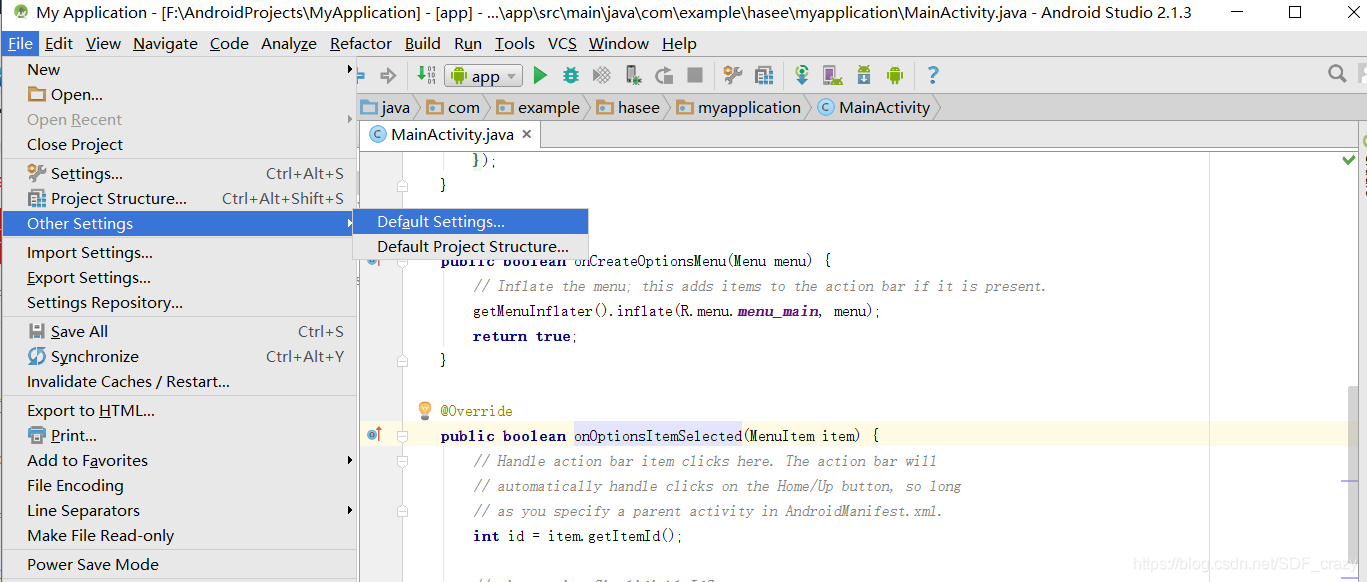Choose Close Project from File menu
Image resolution: width=1367 pixels, height=582 pixels.
[x=180, y=144]
